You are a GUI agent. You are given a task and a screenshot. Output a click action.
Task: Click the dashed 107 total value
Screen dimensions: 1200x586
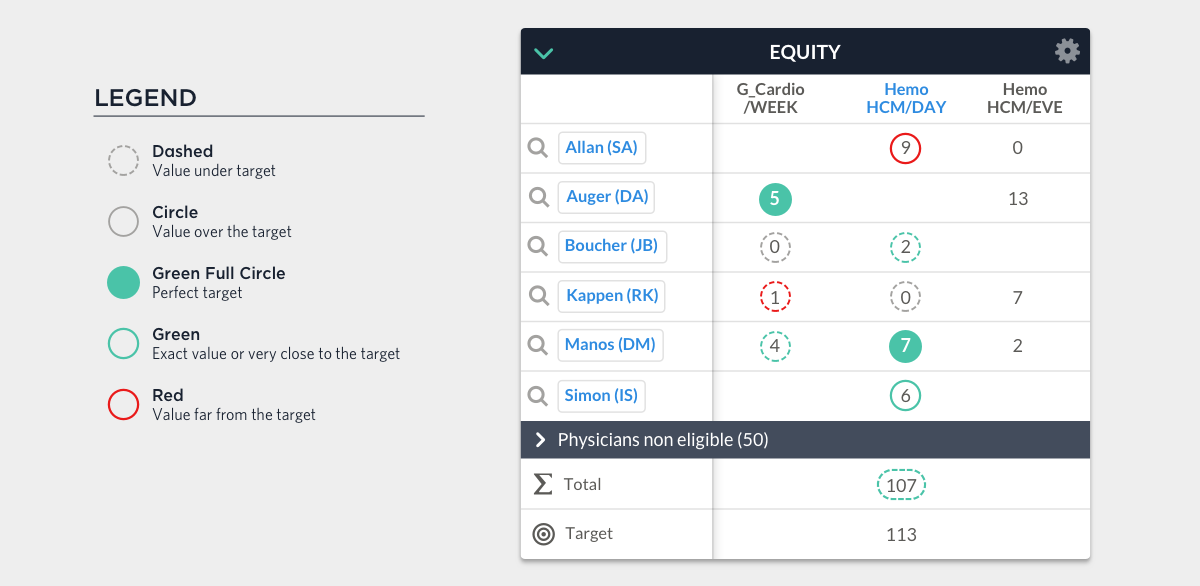click(901, 485)
